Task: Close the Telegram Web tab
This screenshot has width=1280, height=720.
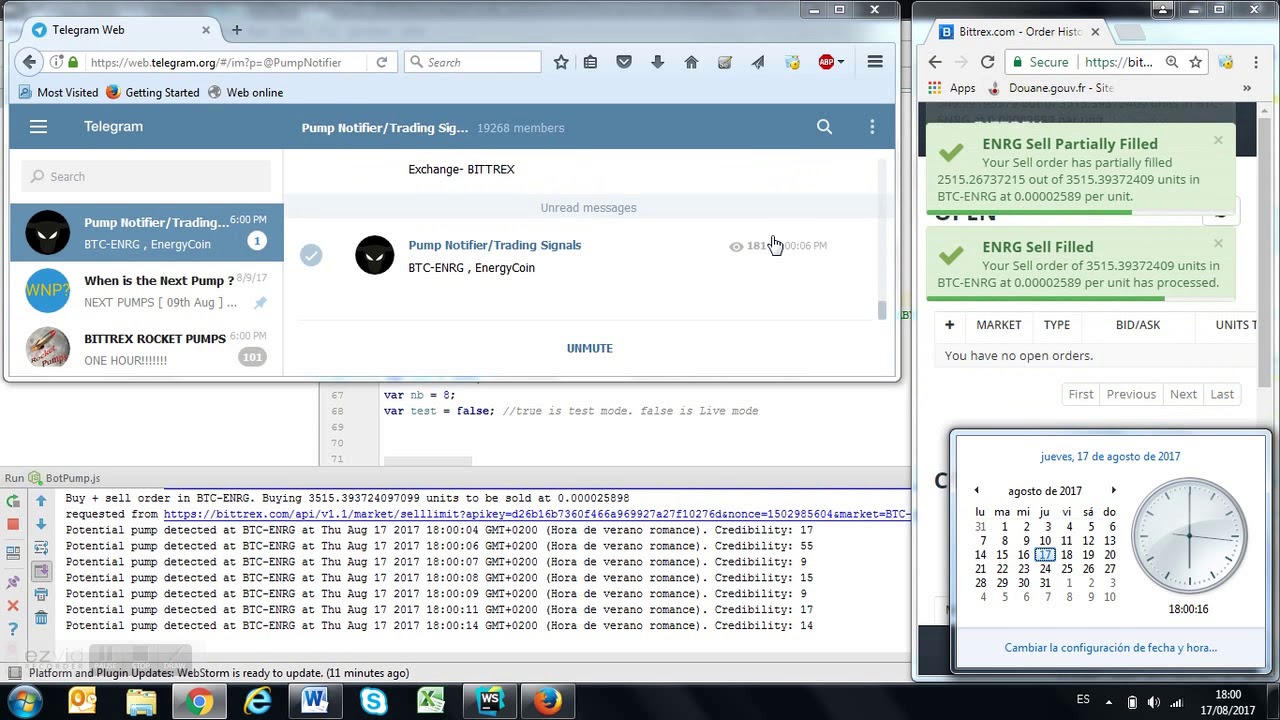Action: pos(204,30)
